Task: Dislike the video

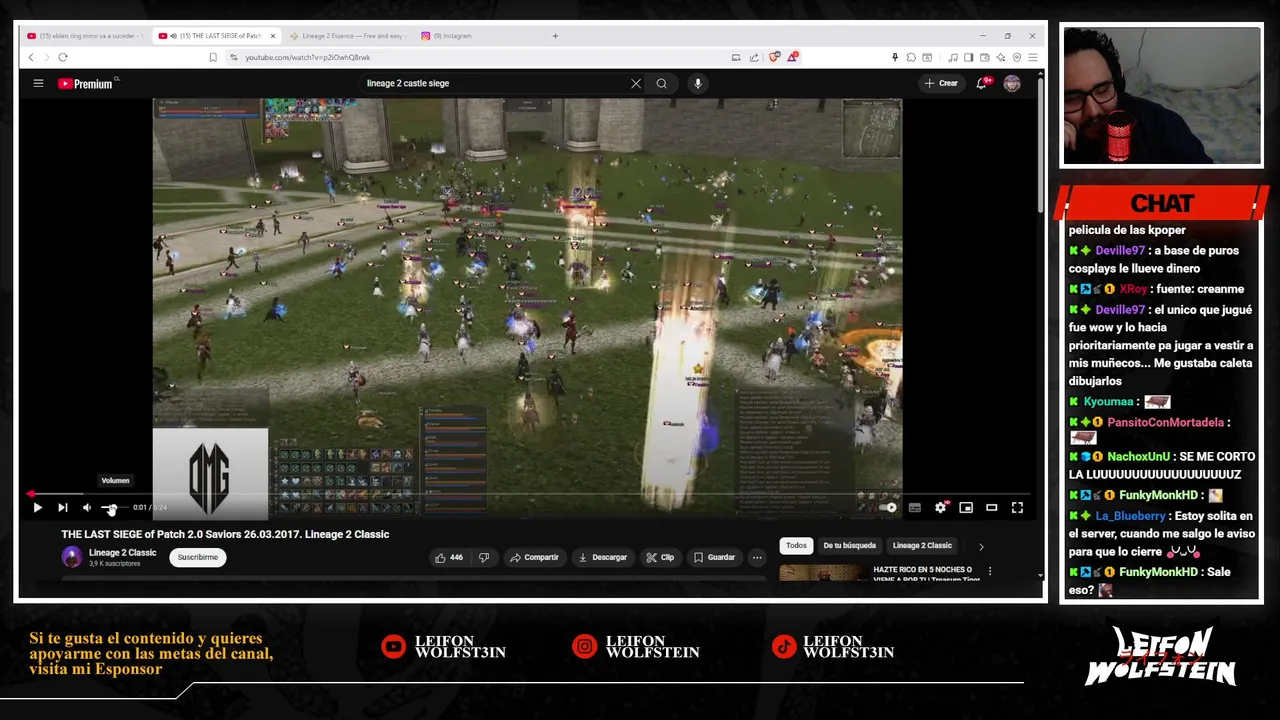Action: coord(484,557)
